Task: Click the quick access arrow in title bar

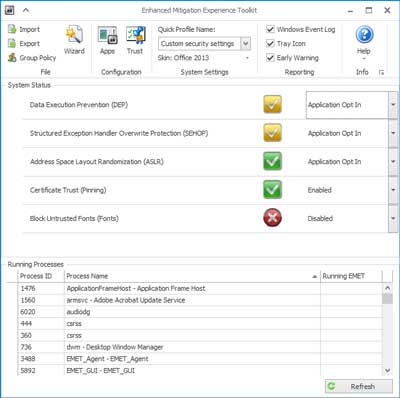Action: tap(26, 10)
